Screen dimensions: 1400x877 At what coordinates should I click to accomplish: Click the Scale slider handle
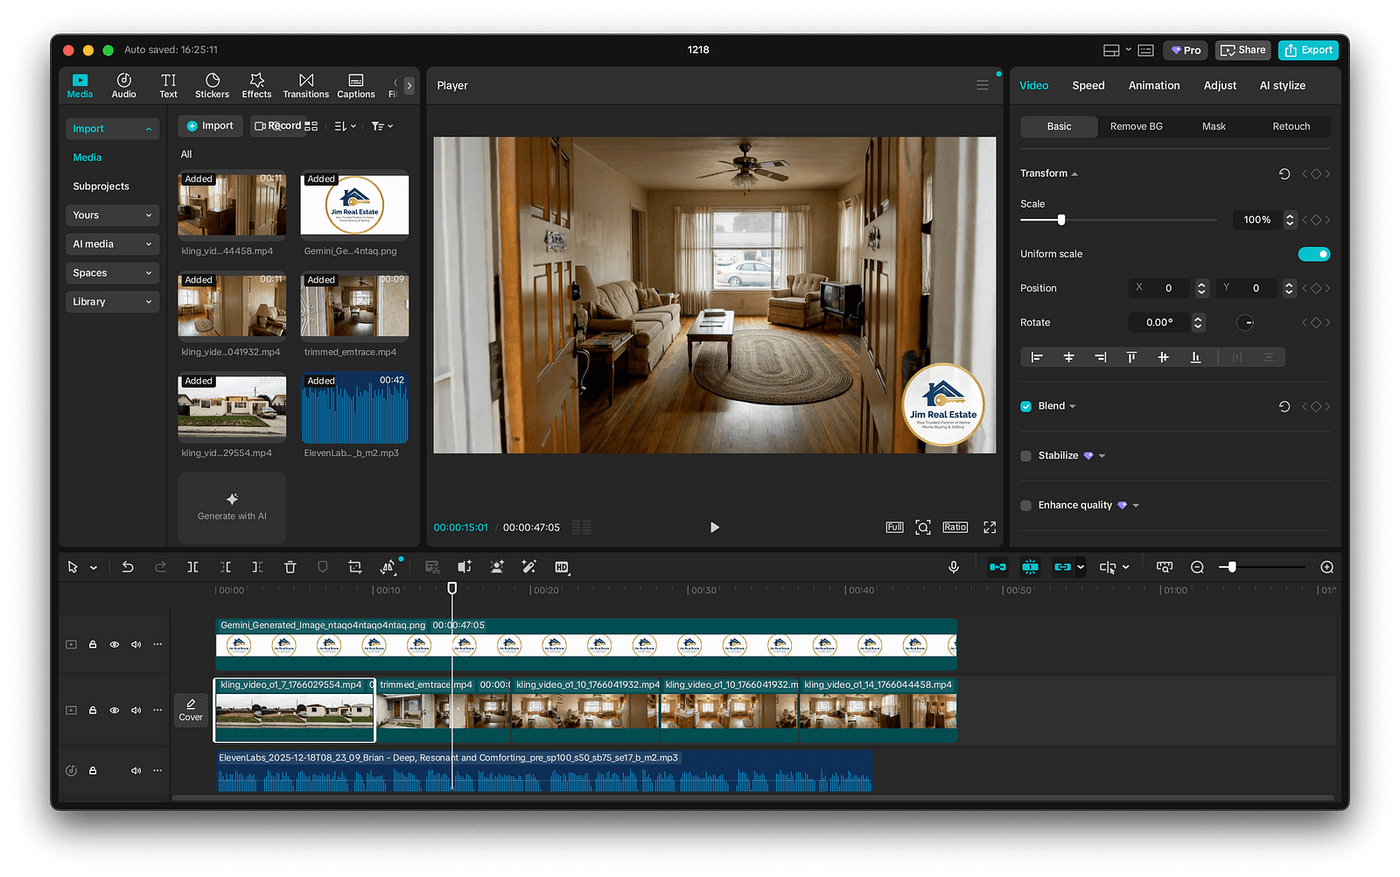point(1061,220)
